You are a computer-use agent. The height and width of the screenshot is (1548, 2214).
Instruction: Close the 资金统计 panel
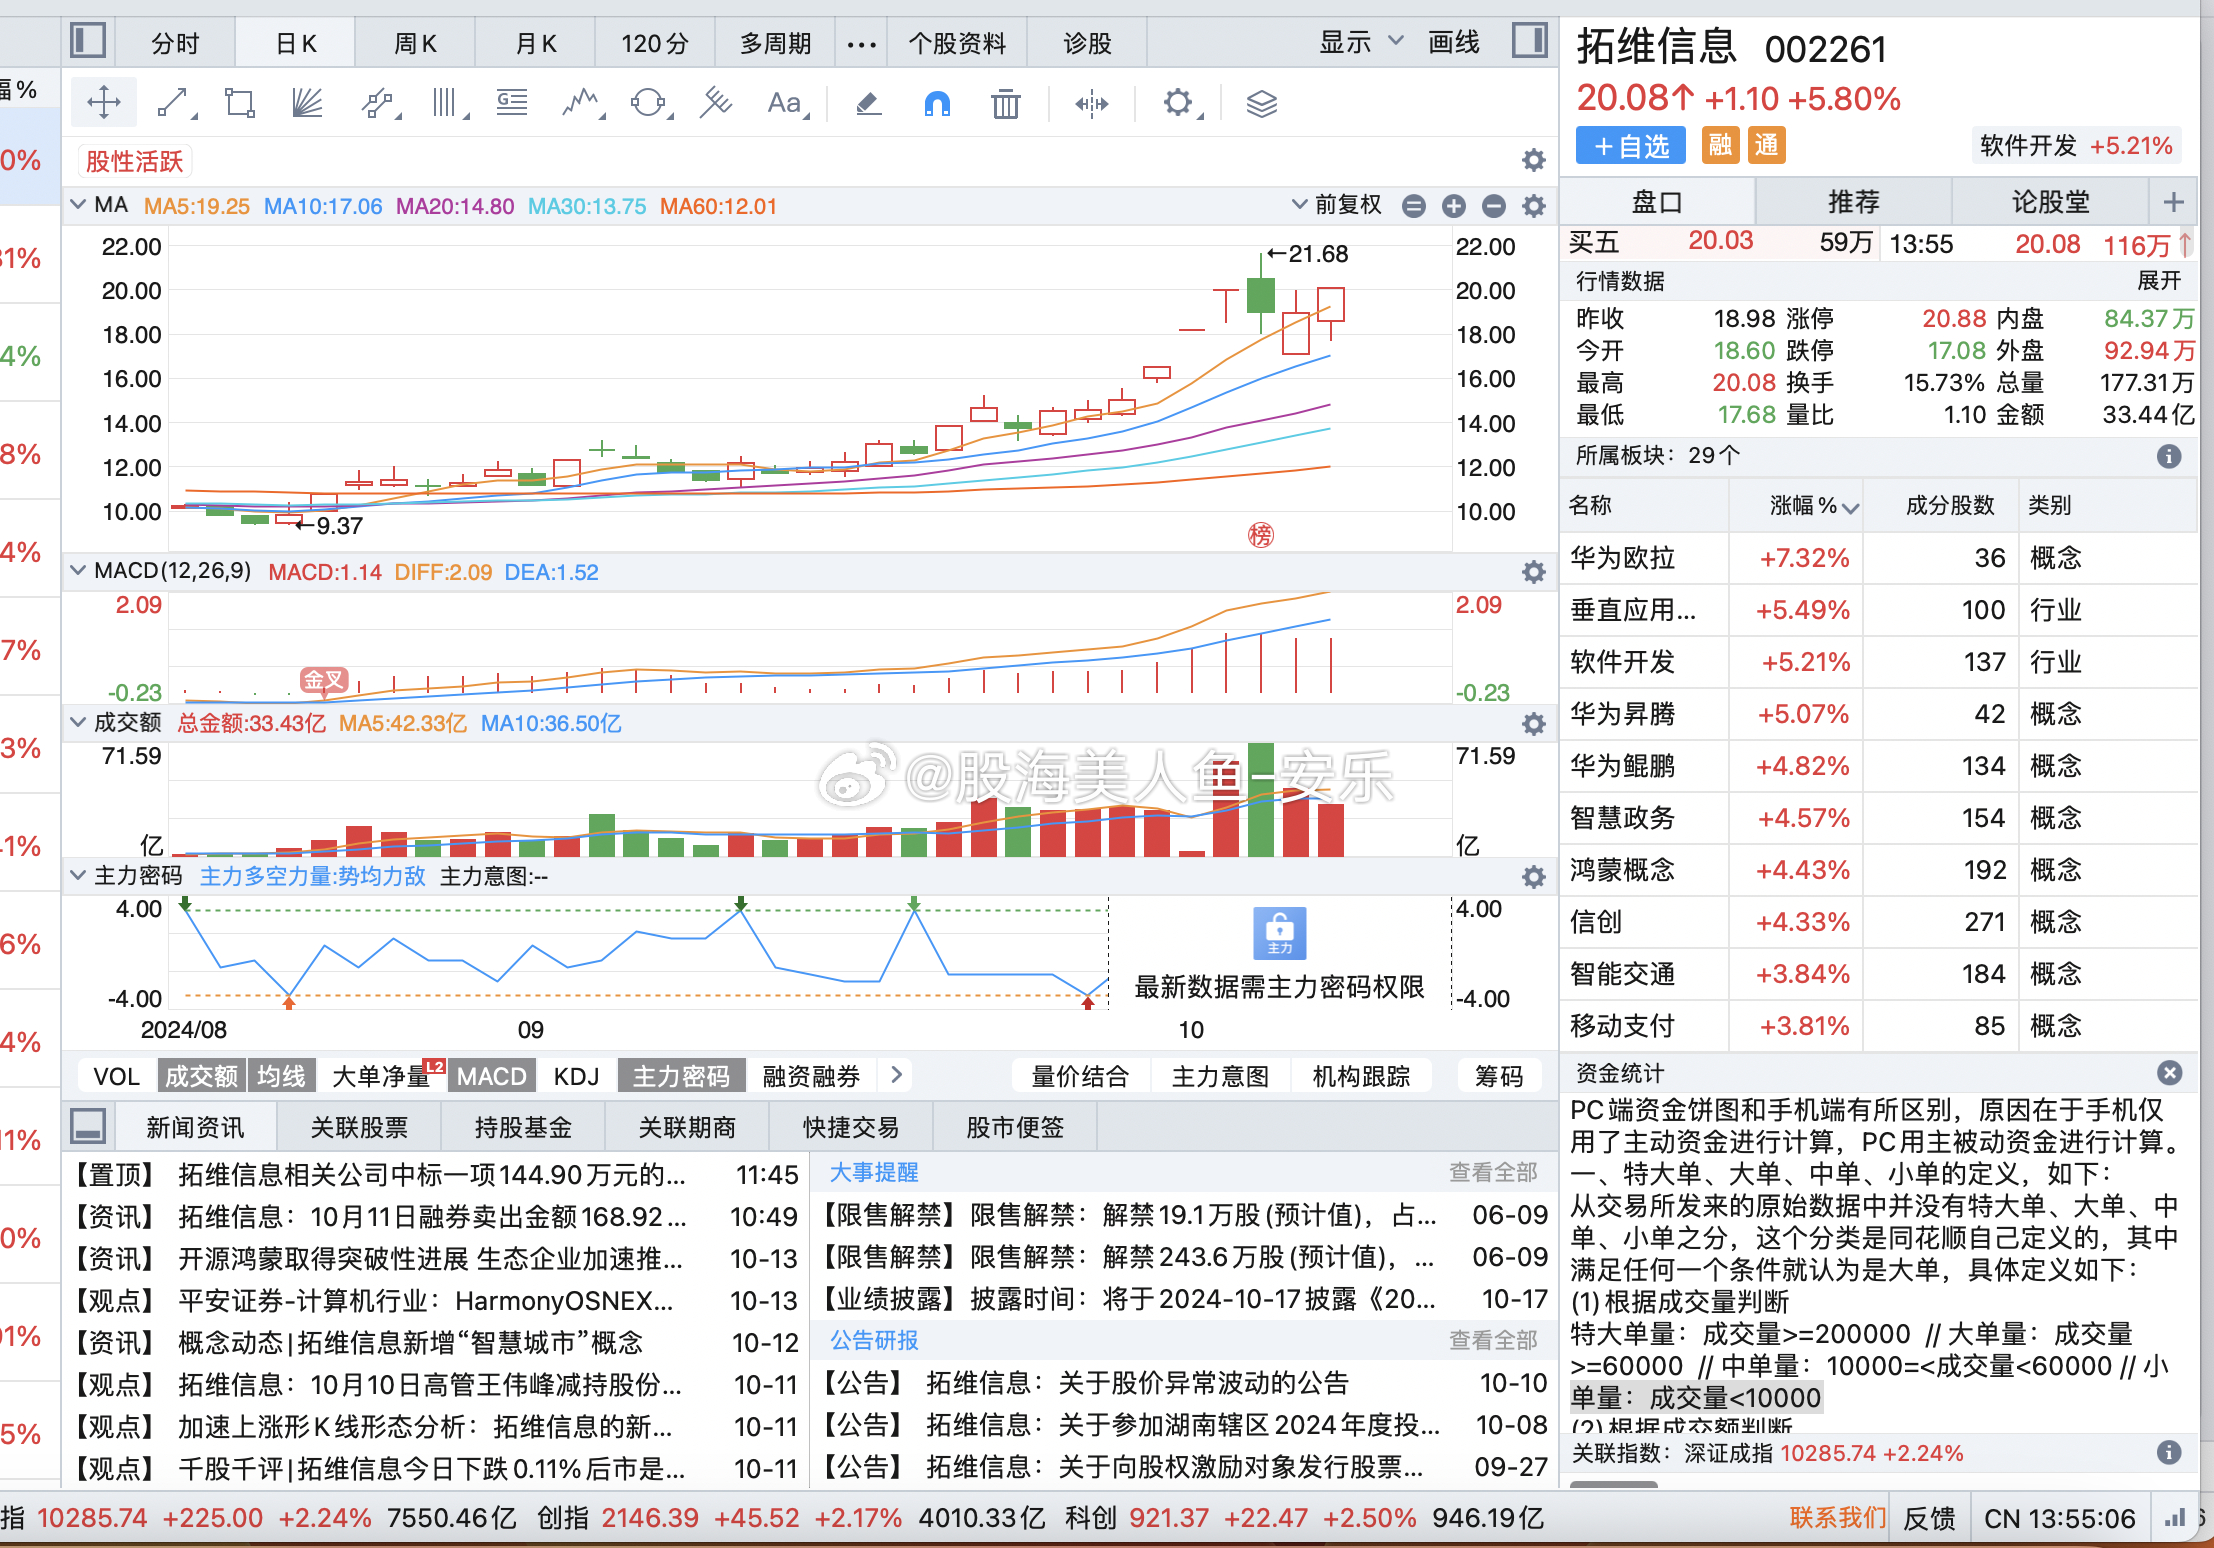coord(2169,1073)
